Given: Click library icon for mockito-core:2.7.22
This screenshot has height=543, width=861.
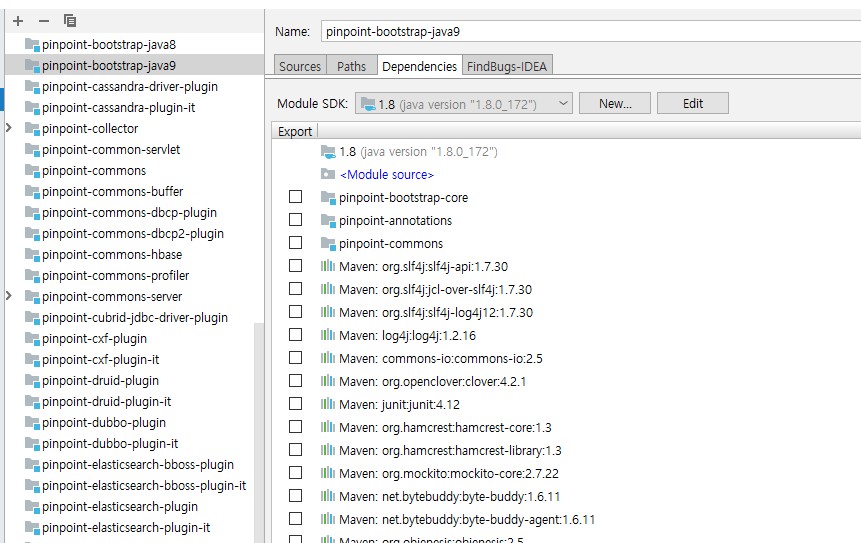Looking at the screenshot, I should [x=328, y=473].
